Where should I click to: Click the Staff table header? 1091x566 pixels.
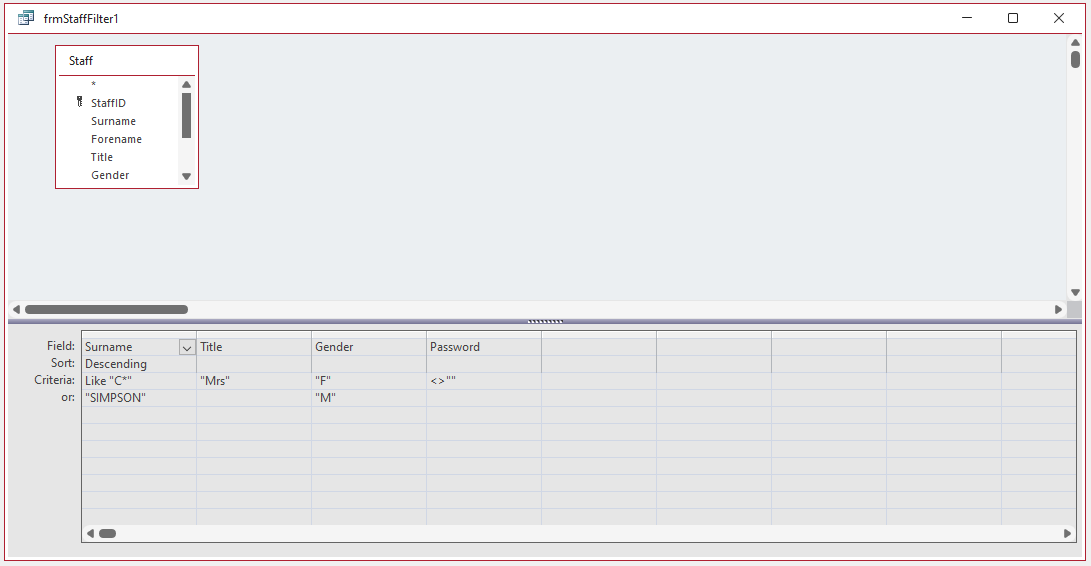point(127,61)
